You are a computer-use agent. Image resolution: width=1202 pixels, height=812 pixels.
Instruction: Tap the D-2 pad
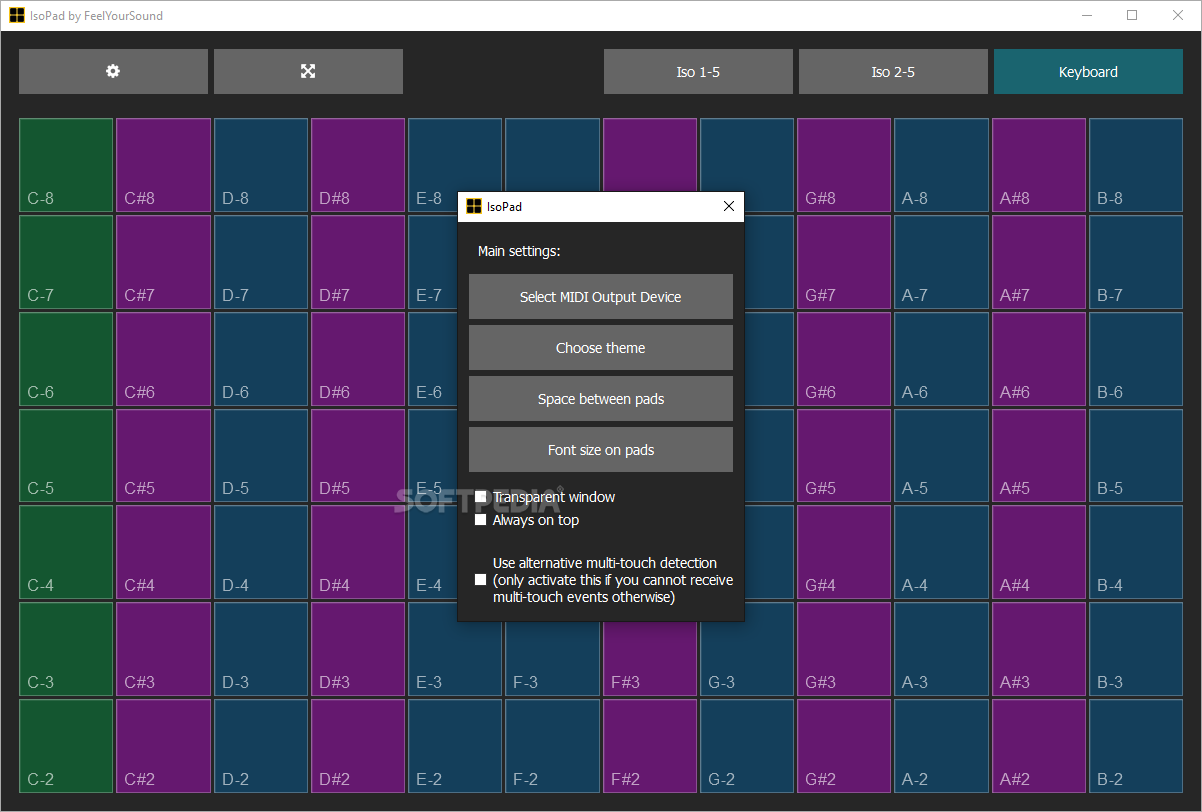click(x=261, y=747)
